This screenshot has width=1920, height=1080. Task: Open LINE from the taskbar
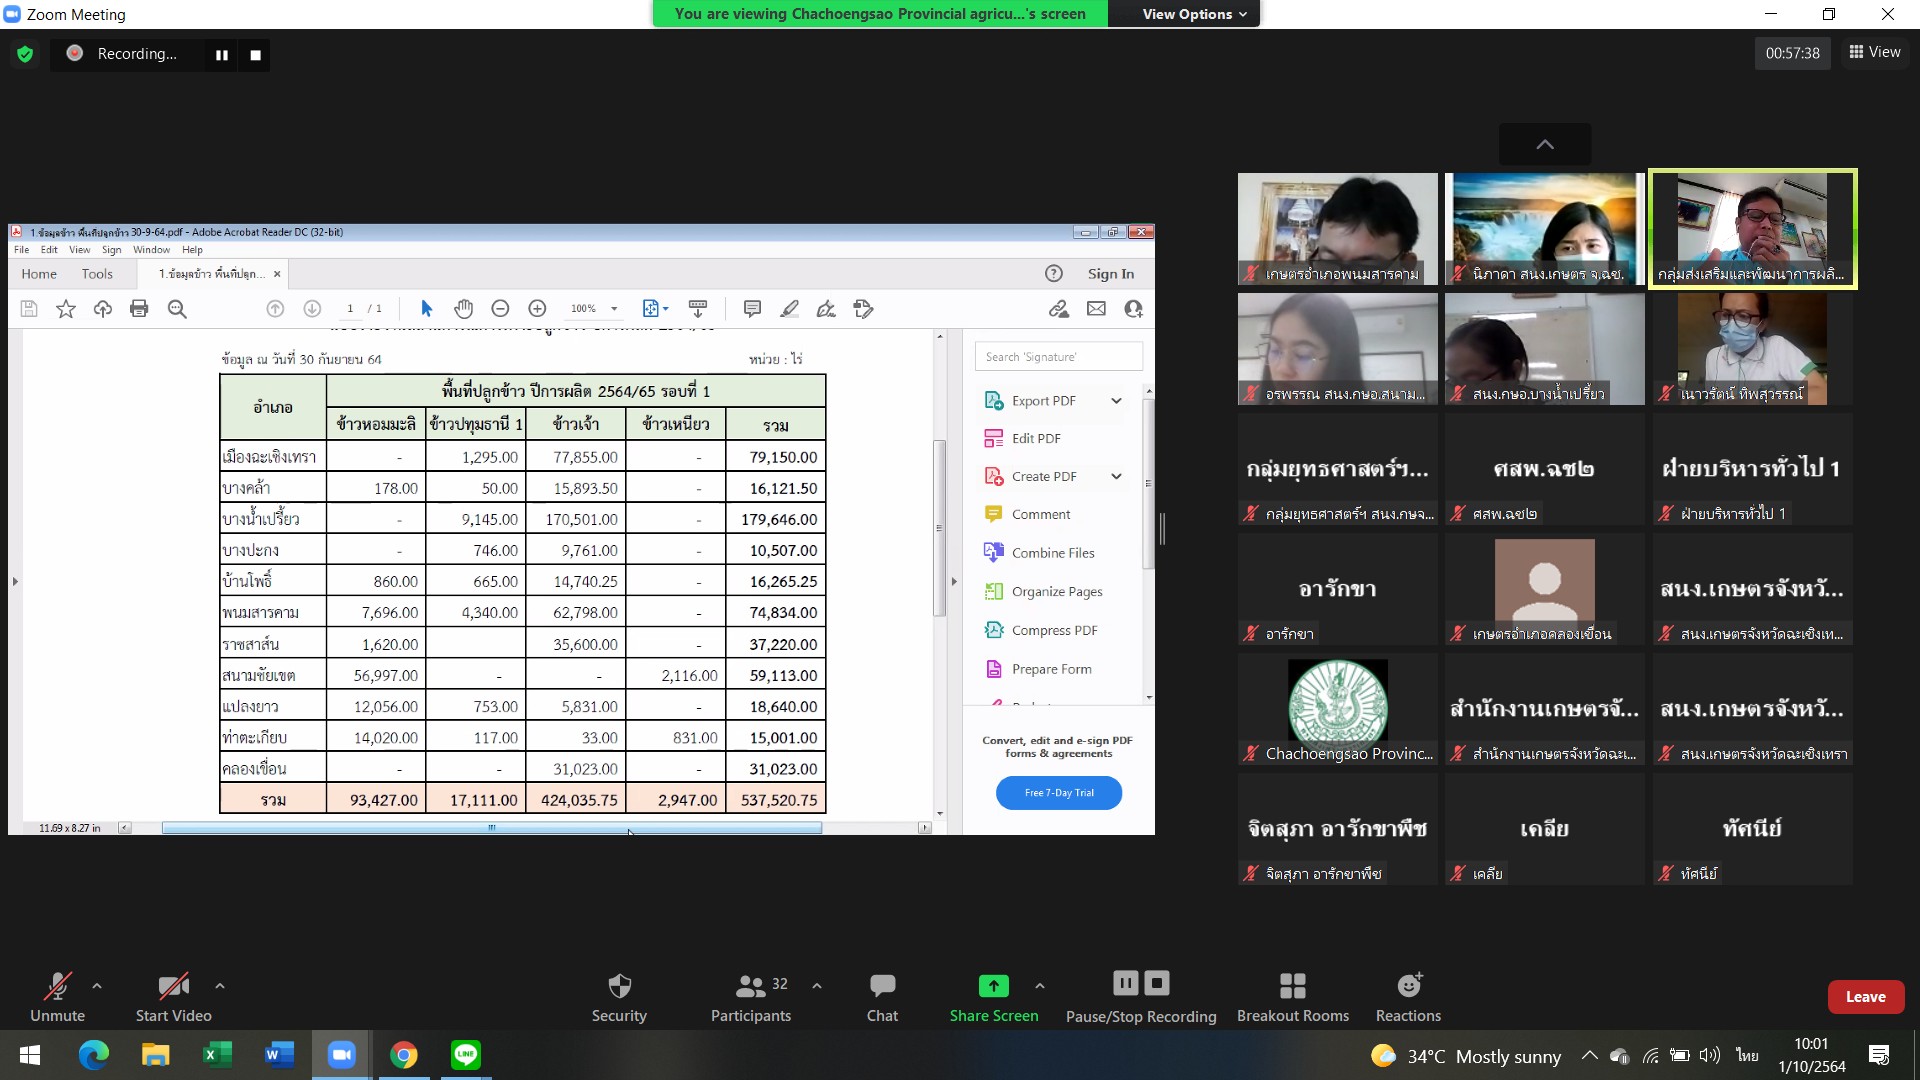(x=466, y=1055)
